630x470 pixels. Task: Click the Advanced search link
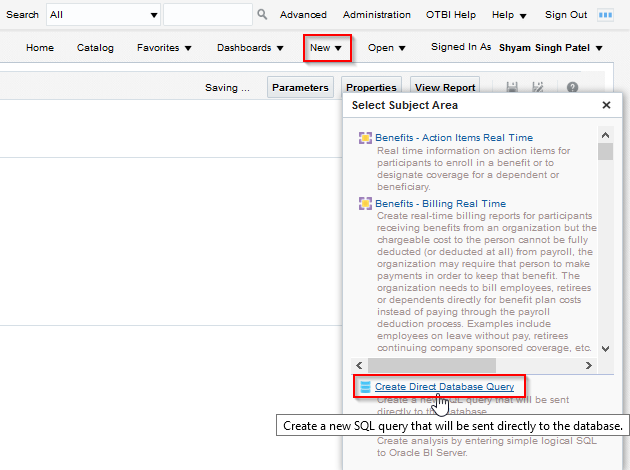303,15
